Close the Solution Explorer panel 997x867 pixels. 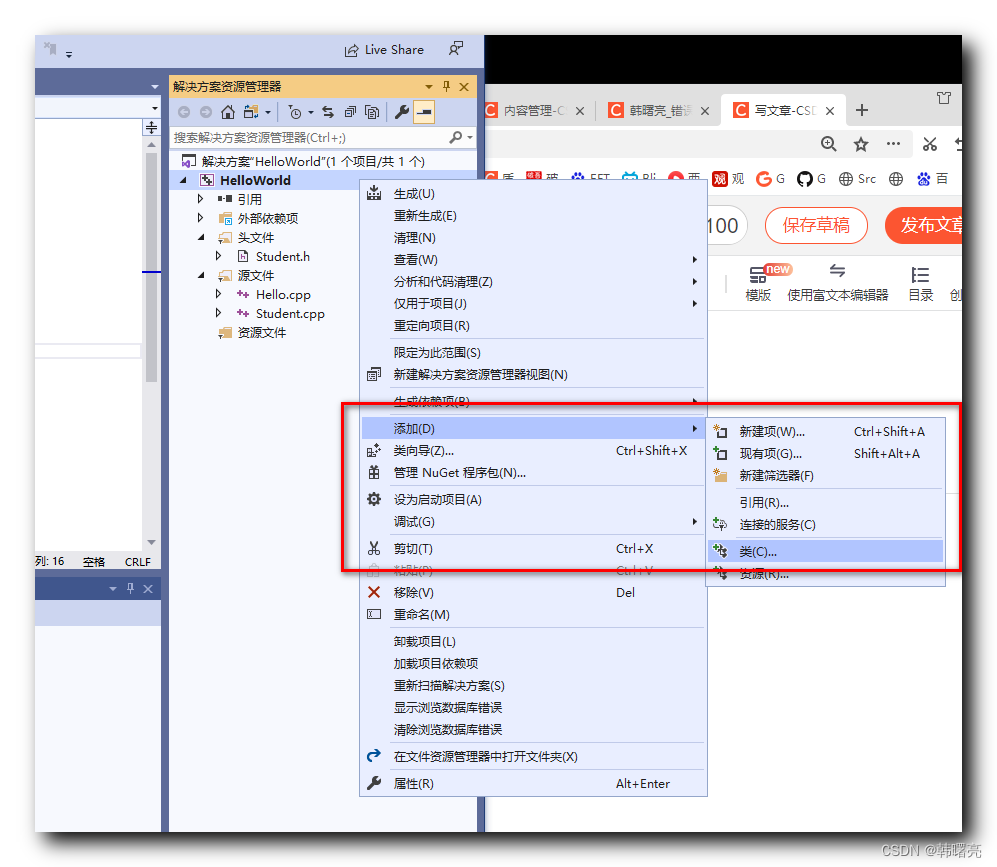pyautogui.click(x=464, y=86)
